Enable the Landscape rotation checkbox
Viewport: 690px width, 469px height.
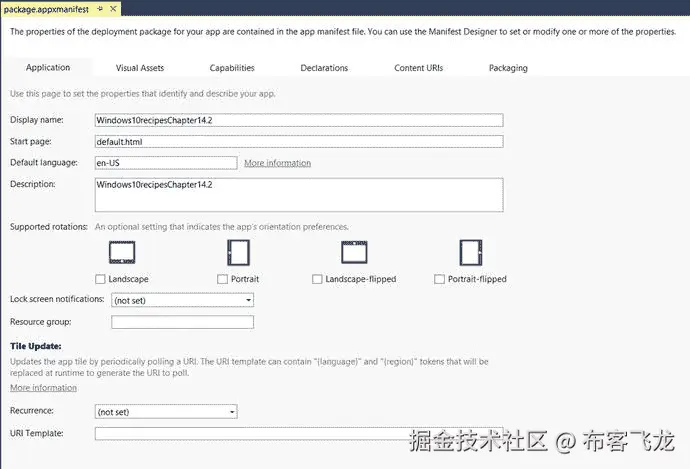[100, 279]
